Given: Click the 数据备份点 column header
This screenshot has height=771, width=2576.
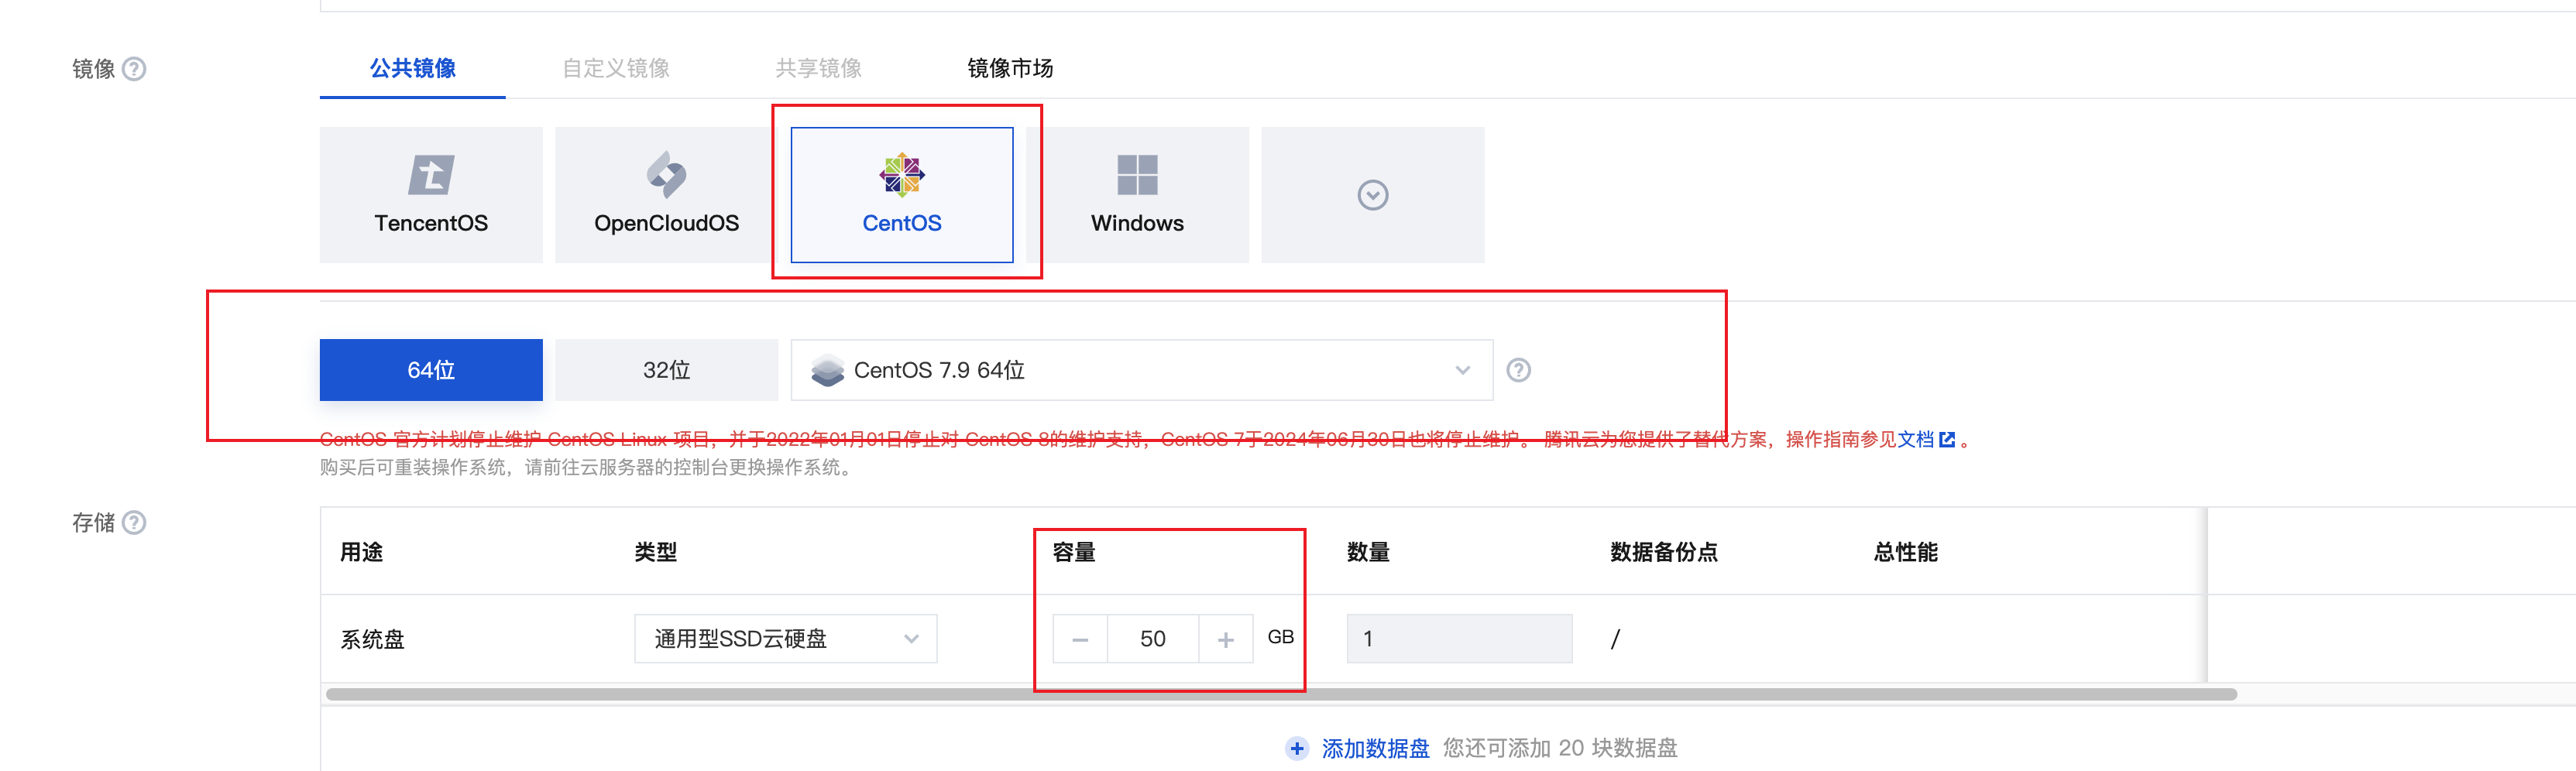Looking at the screenshot, I should (1664, 552).
